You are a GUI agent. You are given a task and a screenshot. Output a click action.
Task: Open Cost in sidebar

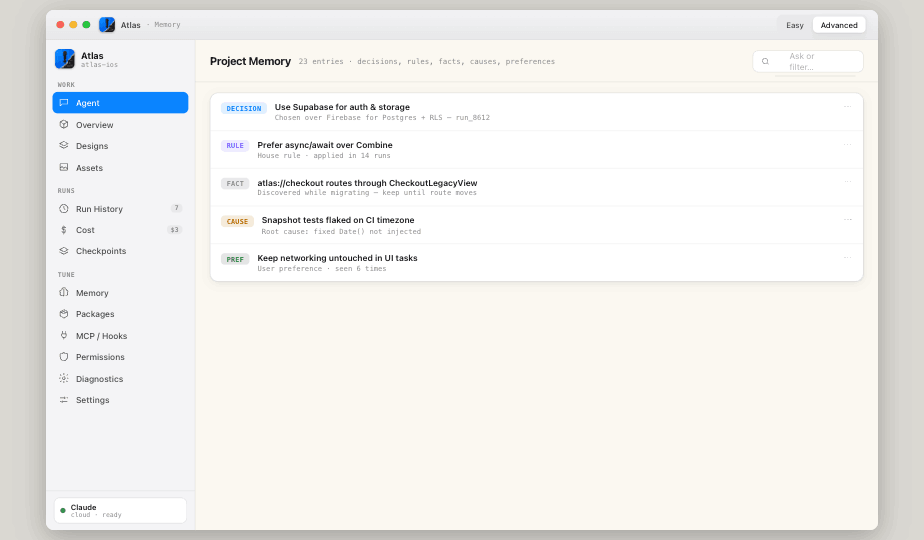click(120, 230)
